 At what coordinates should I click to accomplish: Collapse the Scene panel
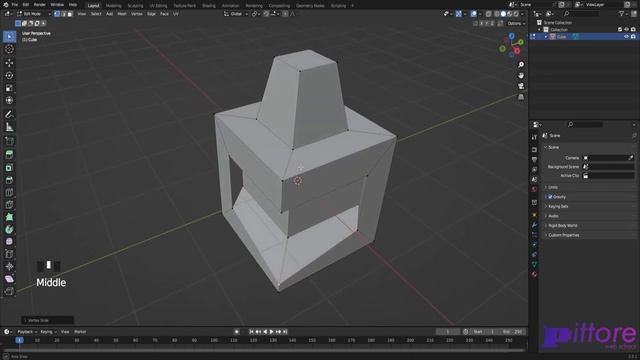(x=553, y=147)
